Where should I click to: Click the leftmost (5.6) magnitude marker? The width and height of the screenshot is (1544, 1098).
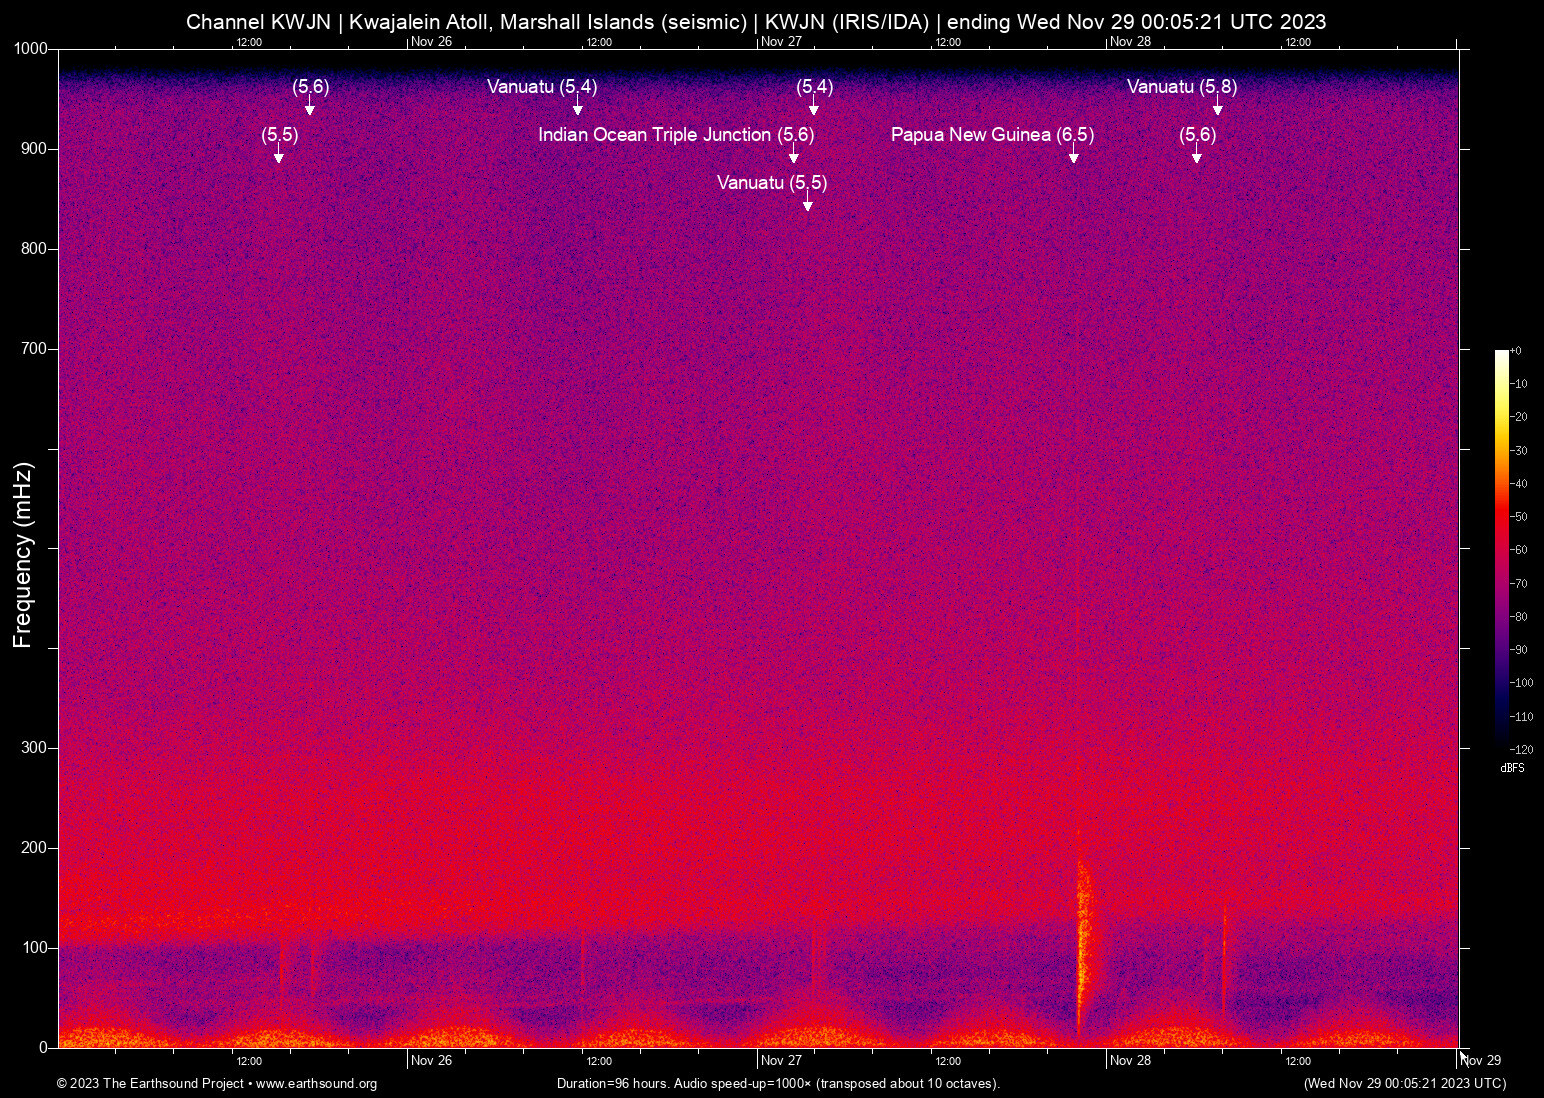point(308,87)
